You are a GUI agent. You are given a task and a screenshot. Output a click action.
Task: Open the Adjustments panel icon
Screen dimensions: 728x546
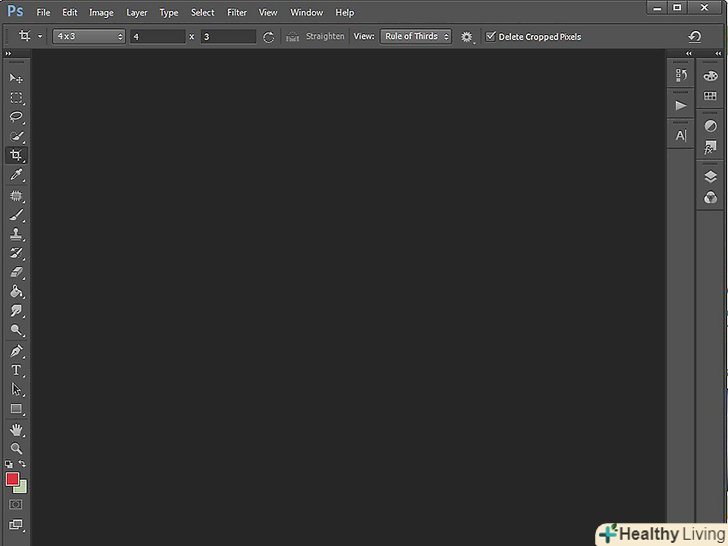point(710,126)
